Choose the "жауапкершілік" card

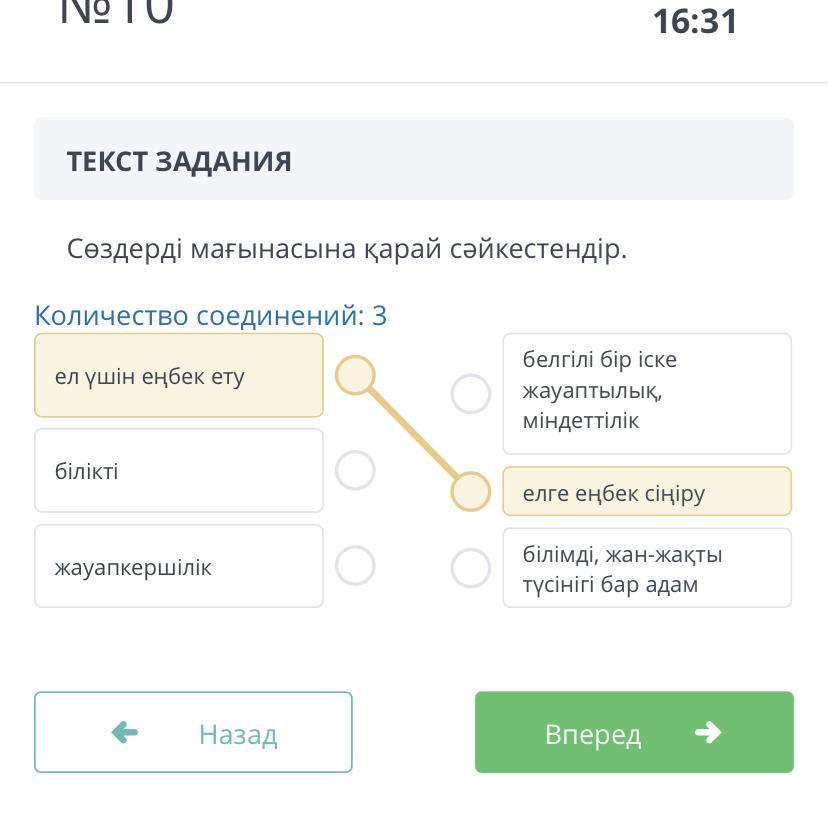pos(179,566)
